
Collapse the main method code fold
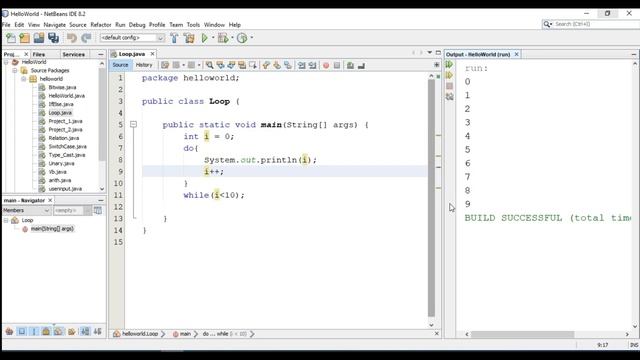tap(133, 124)
